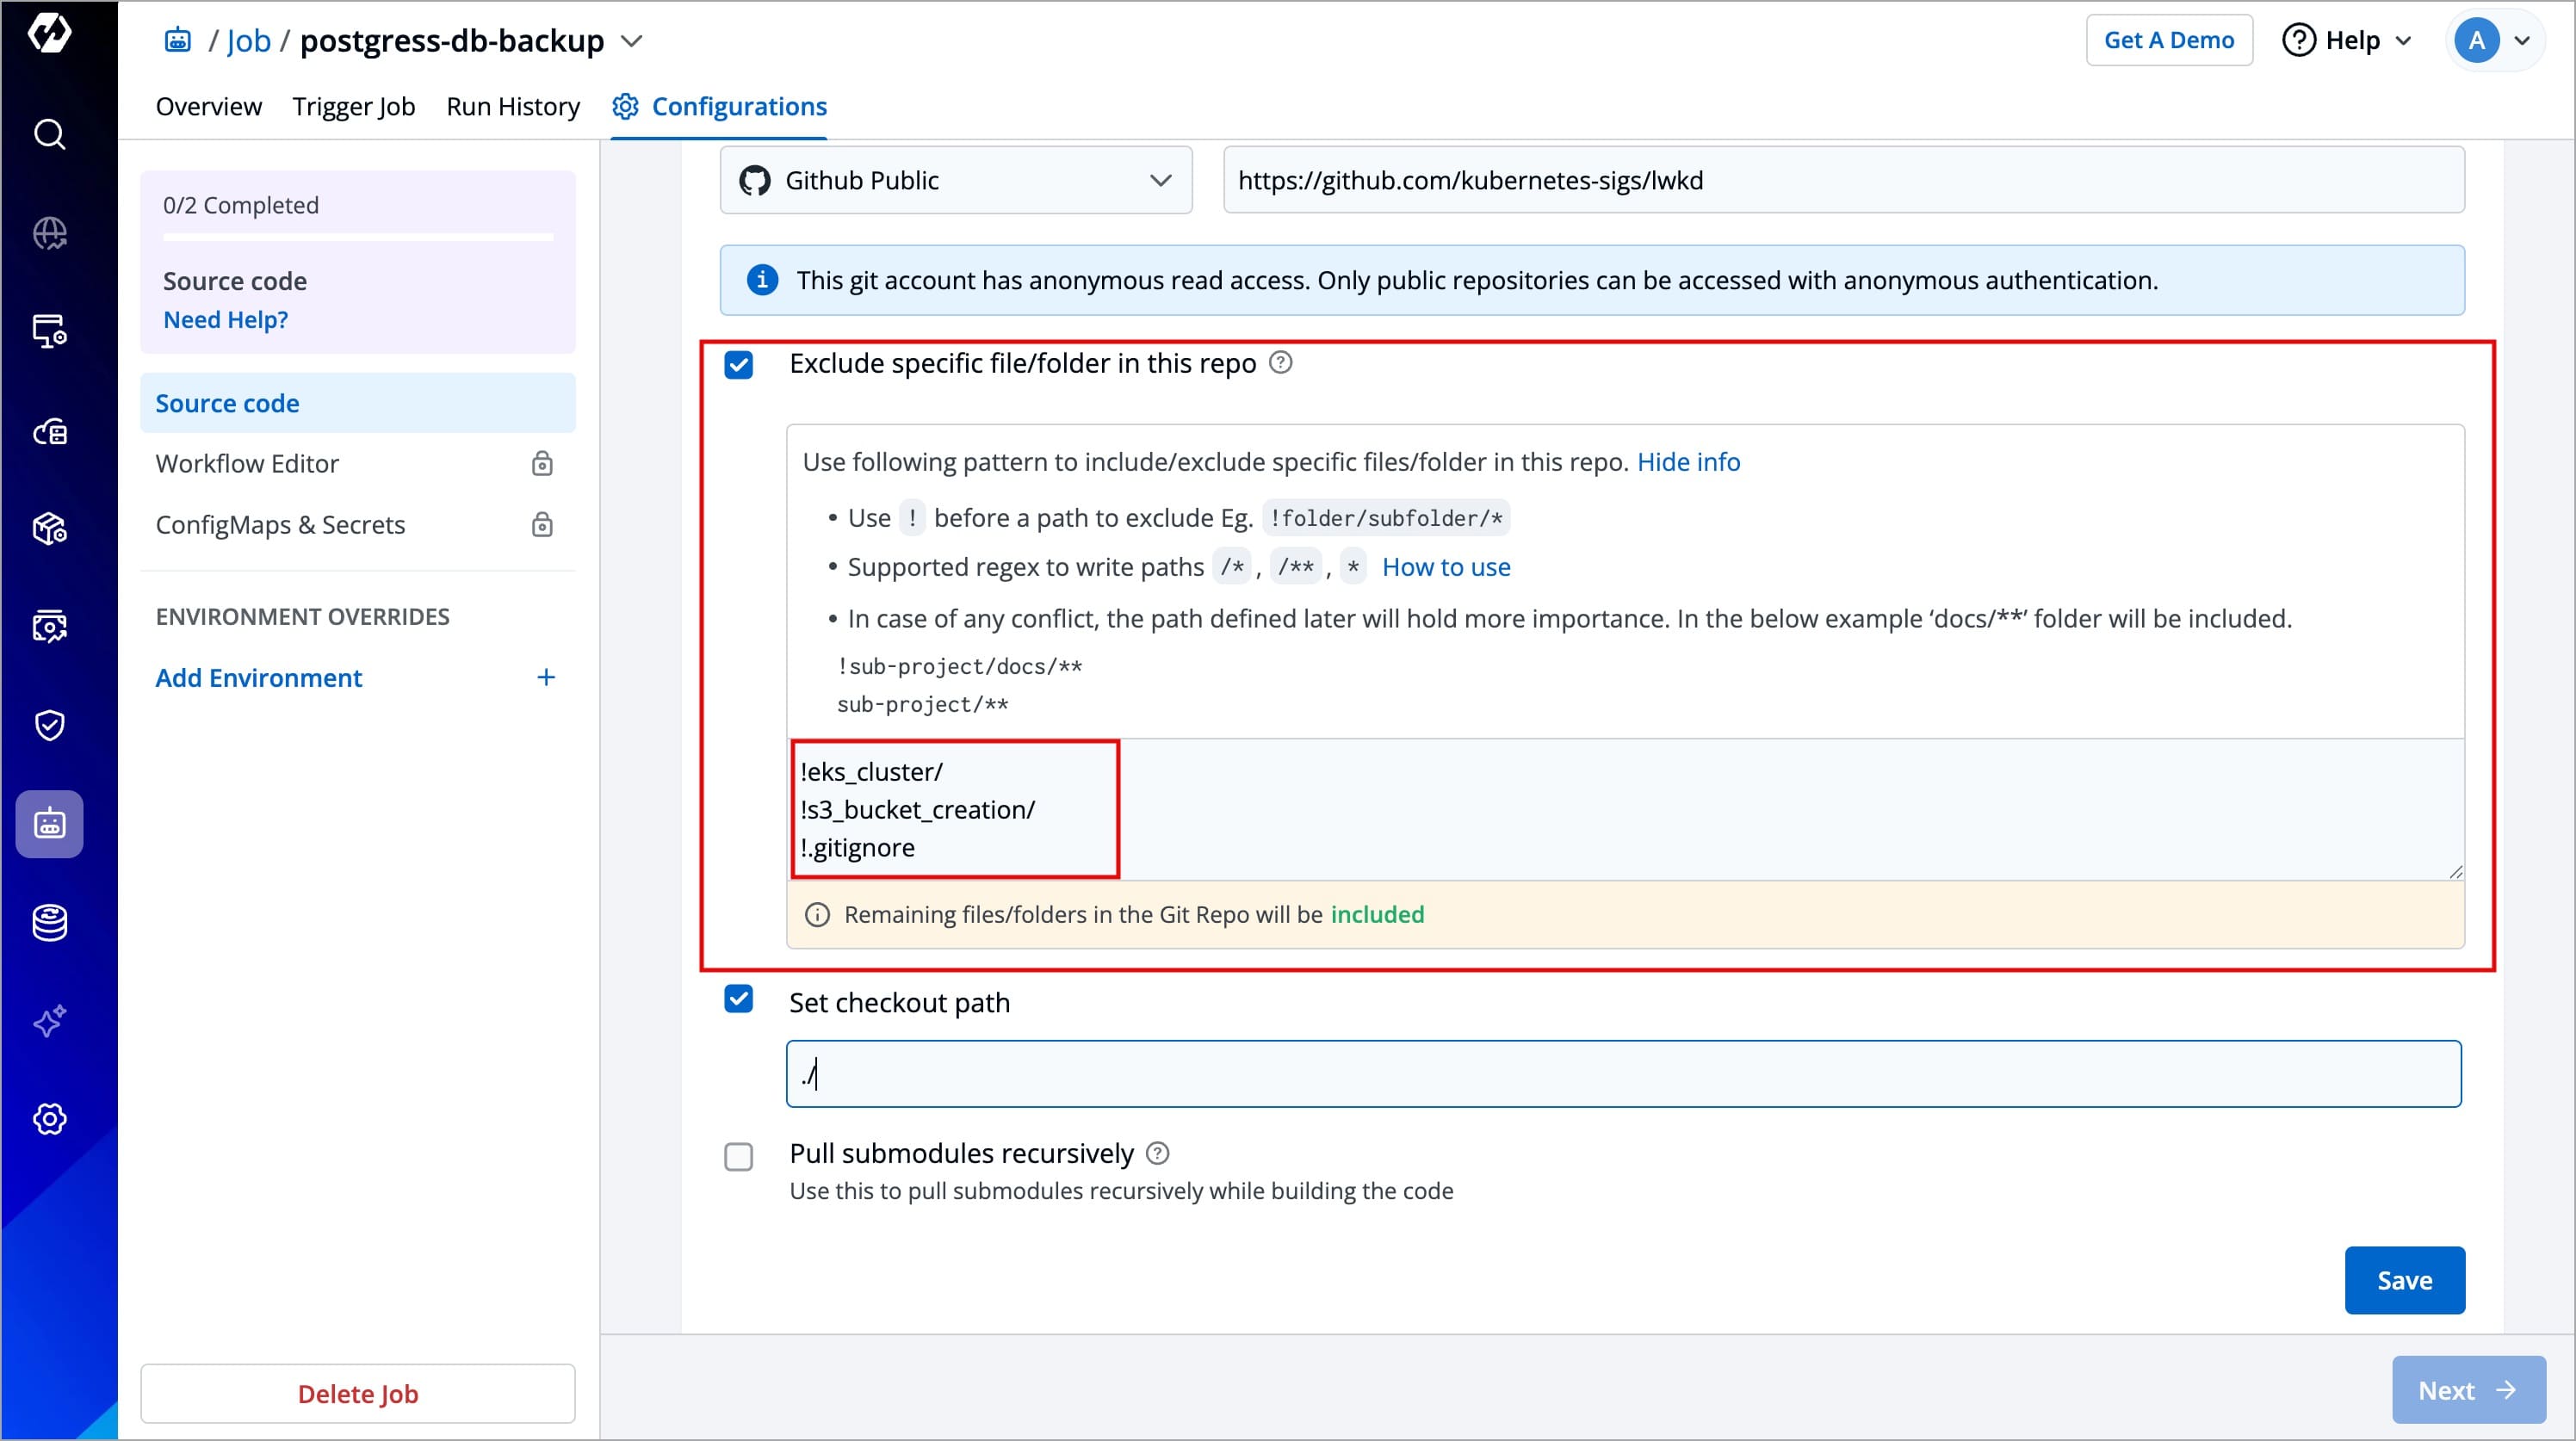Click help icon beside Exclude specific file/folder

(1280, 362)
